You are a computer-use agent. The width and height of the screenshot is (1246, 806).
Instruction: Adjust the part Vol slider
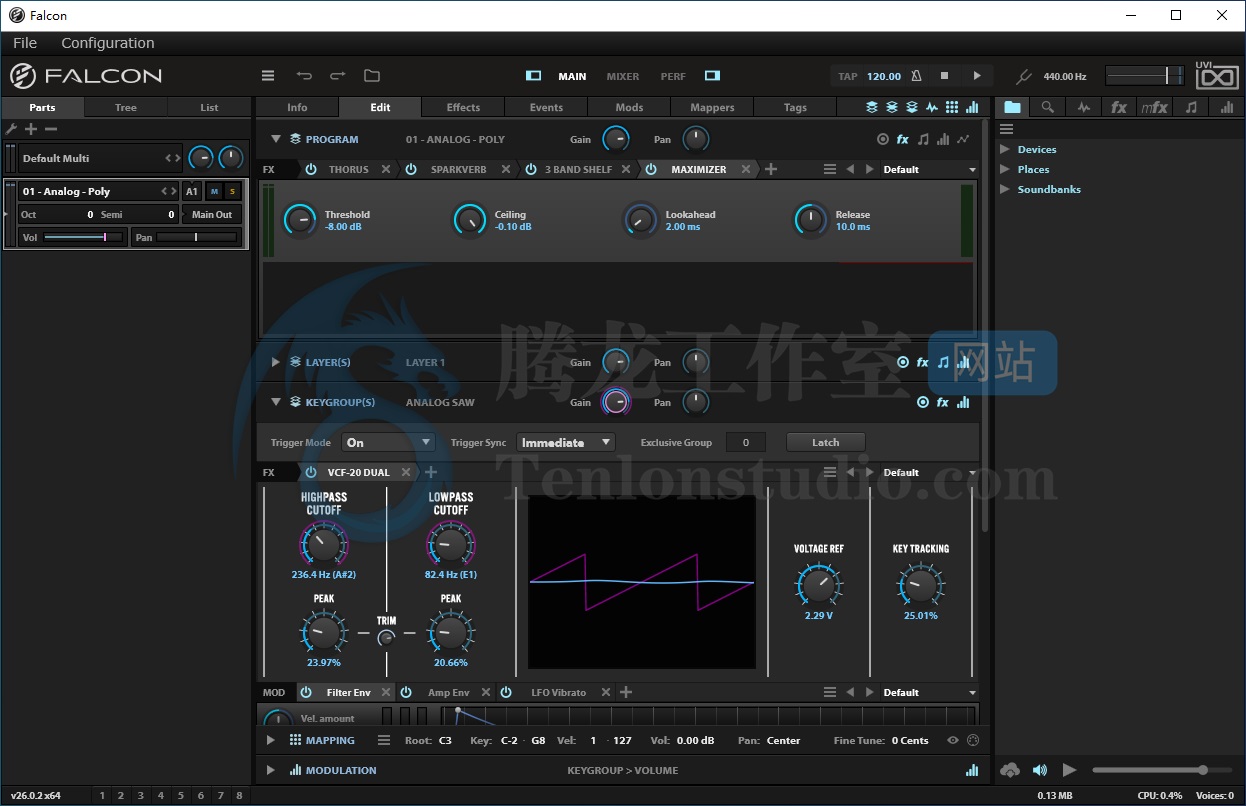coord(83,237)
